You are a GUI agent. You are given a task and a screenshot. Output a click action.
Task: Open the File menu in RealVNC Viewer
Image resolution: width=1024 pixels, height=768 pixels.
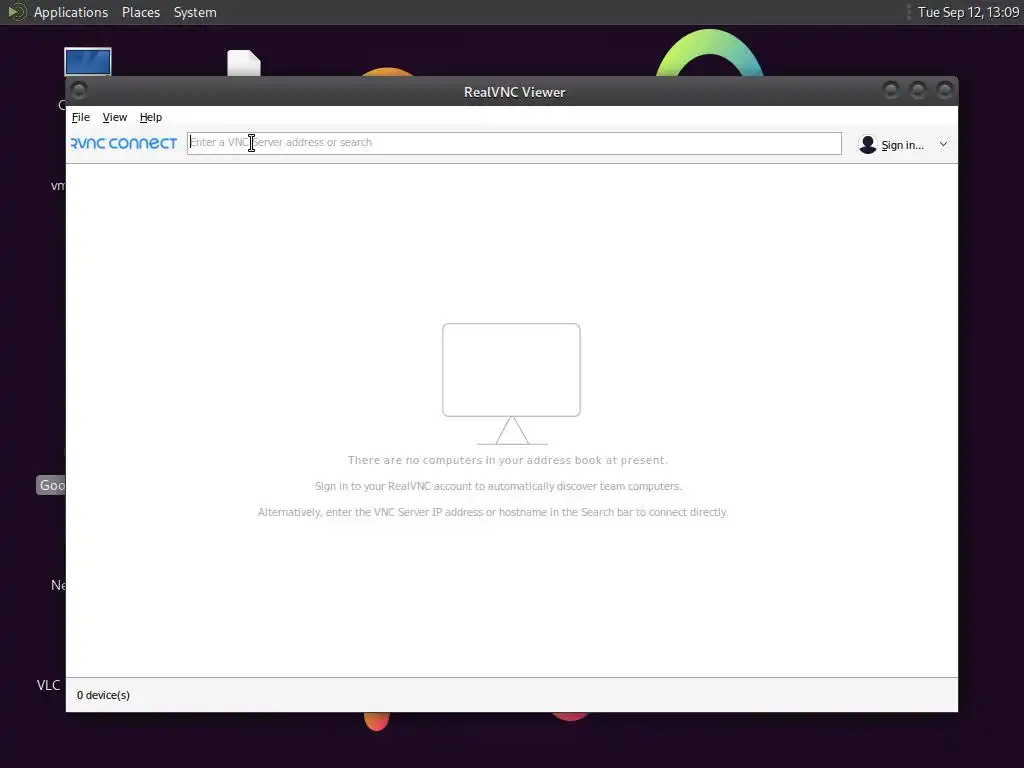pyautogui.click(x=81, y=118)
